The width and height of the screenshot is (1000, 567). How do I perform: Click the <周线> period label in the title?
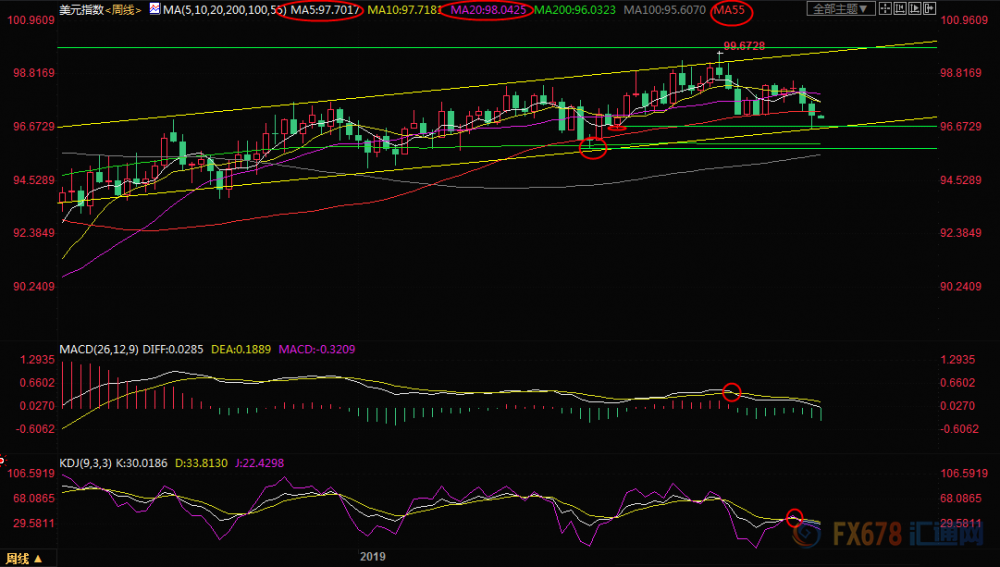[123, 10]
